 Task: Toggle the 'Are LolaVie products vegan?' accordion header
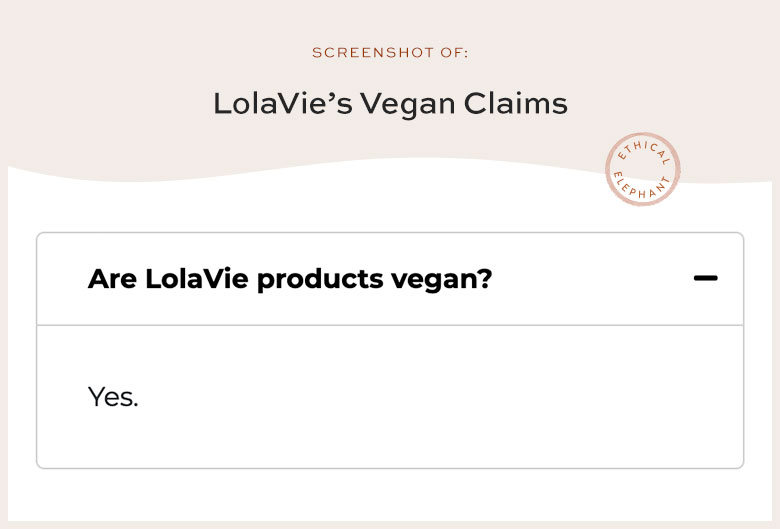(390, 279)
